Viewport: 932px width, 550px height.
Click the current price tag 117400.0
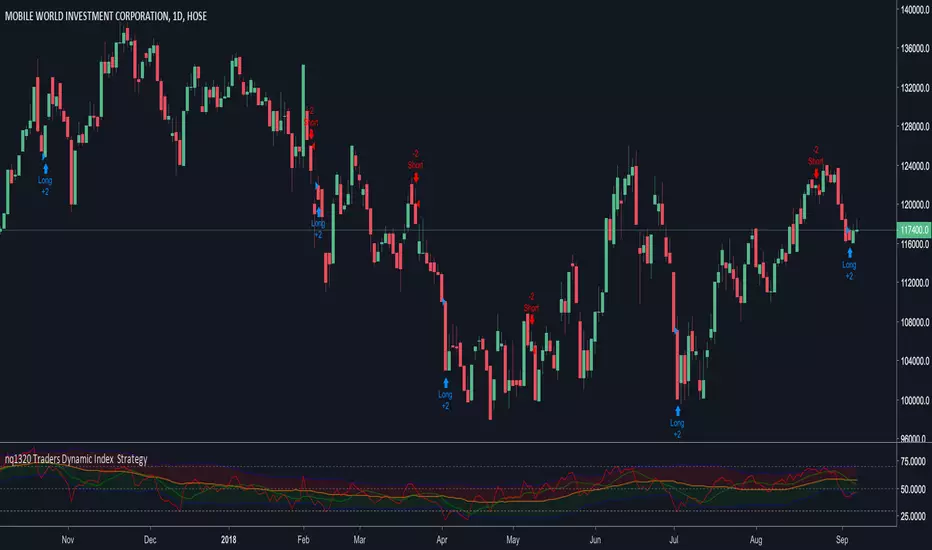(x=914, y=230)
